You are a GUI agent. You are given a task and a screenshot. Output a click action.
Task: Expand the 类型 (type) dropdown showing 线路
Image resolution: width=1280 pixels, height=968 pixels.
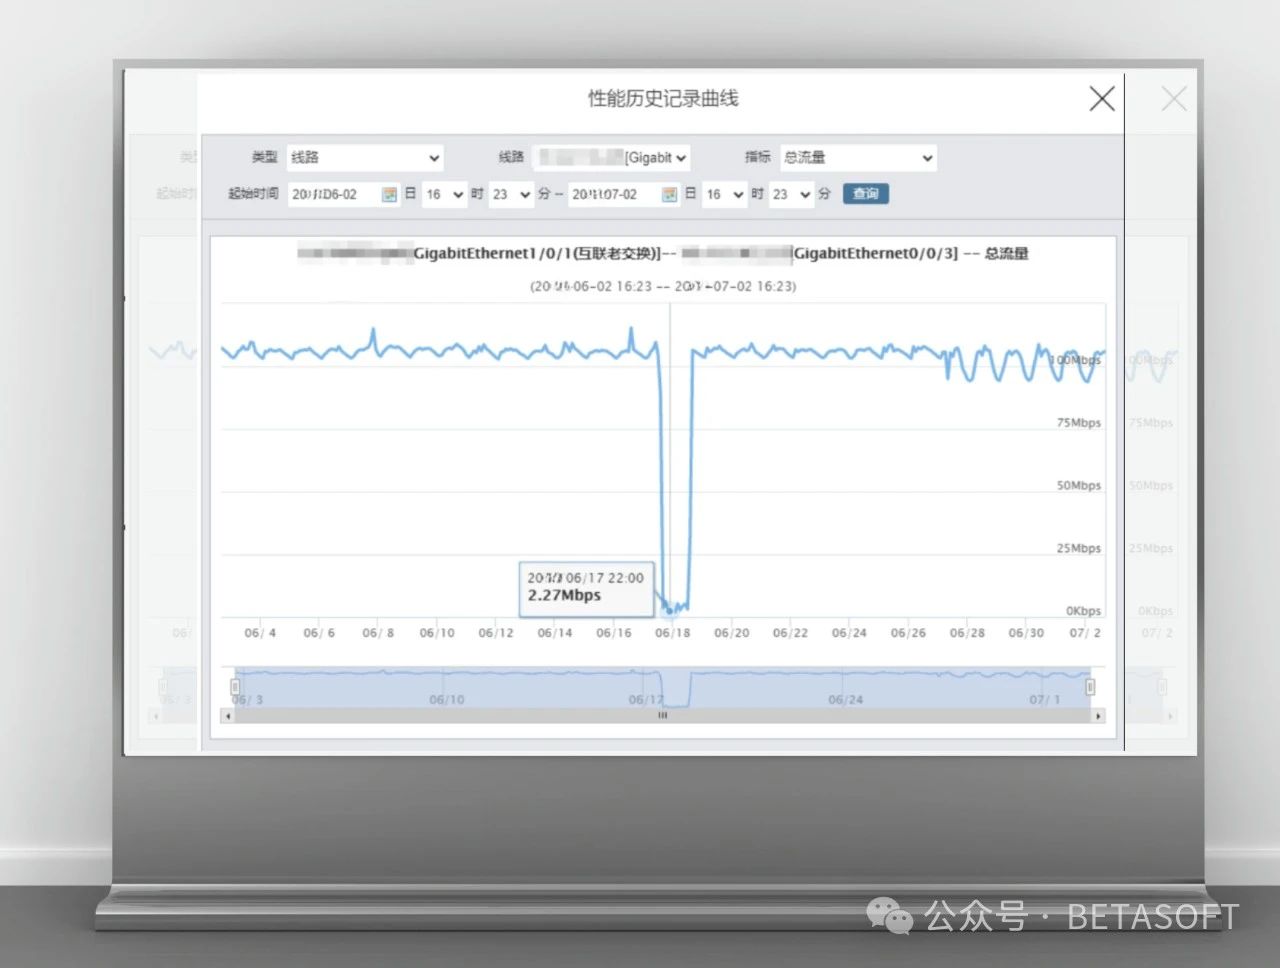coord(364,158)
